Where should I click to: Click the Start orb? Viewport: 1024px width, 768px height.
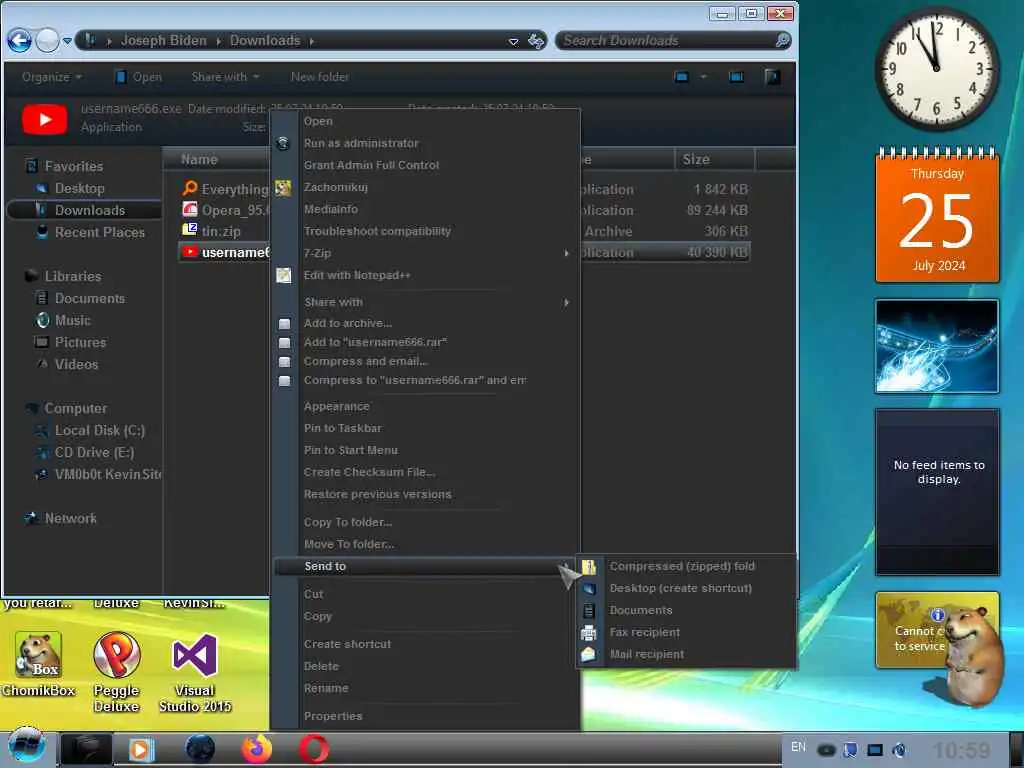tap(26, 747)
